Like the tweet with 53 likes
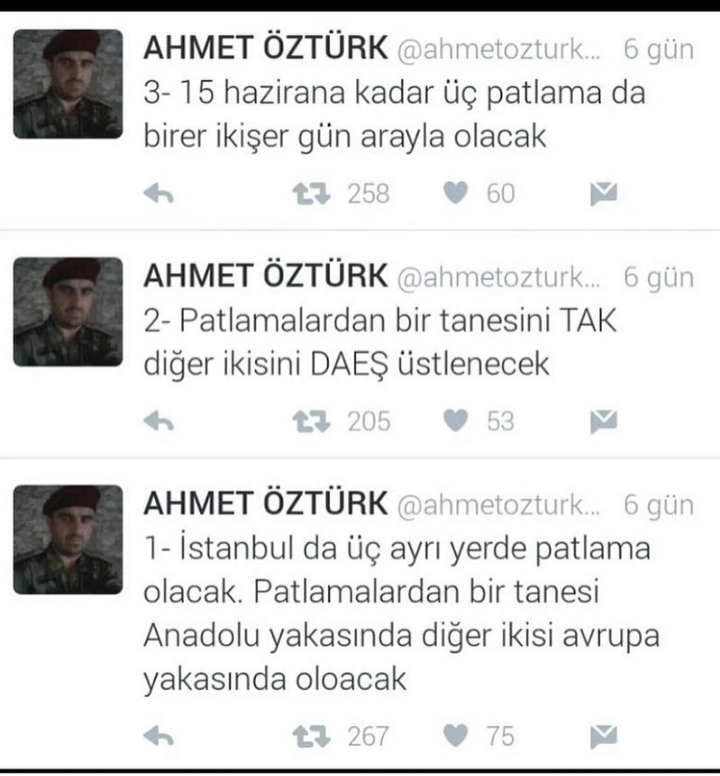 [x=455, y=421]
